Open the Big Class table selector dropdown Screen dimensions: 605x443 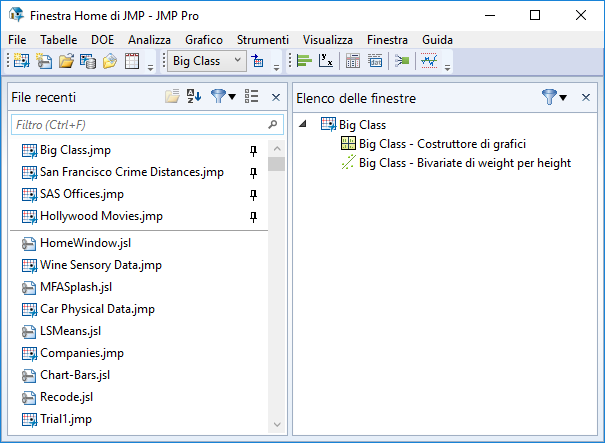point(206,61)
